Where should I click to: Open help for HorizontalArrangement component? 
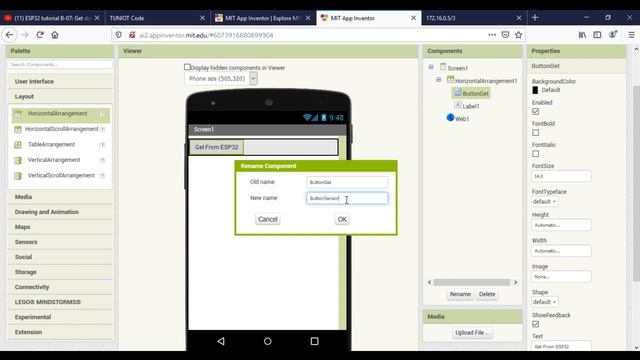102,114
